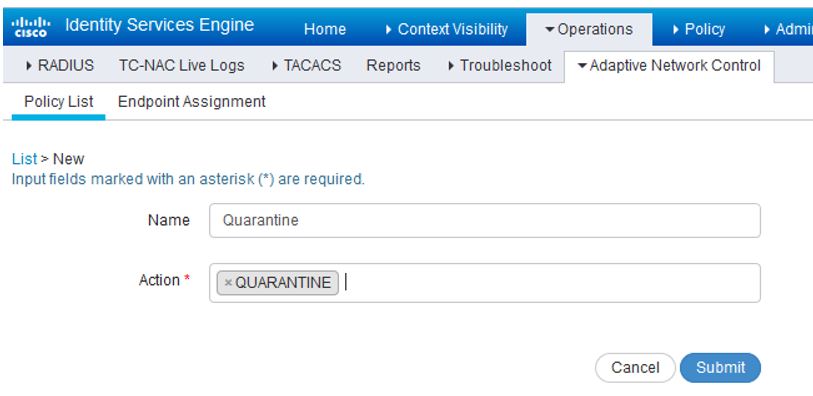Remove the QUARANTINE action tag

[228, 283]
